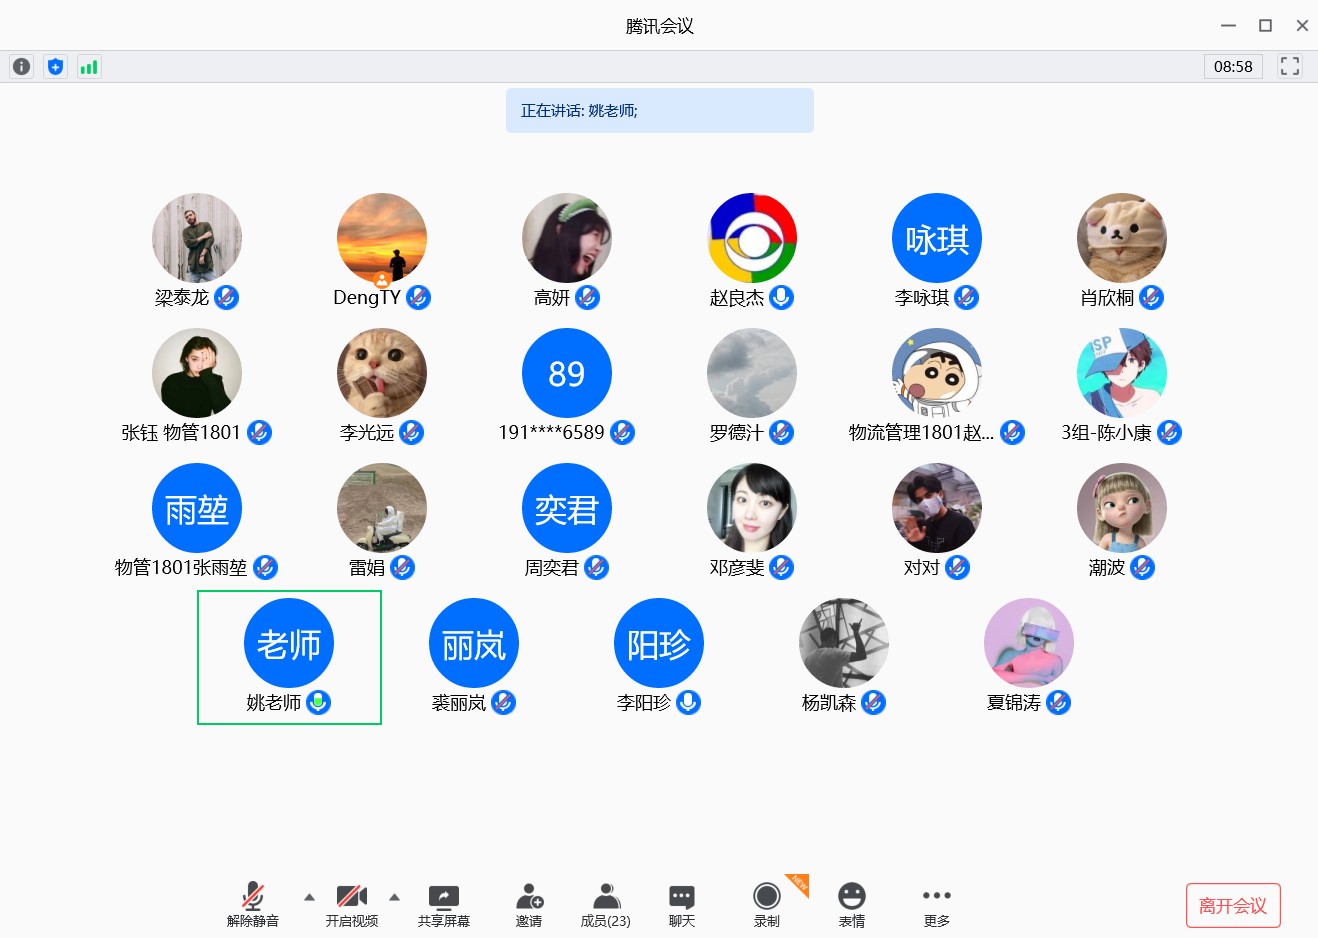Click the mic icon next to 罗德汁
This screenshot has height=938, width=1318.
(x=782, y=432)
